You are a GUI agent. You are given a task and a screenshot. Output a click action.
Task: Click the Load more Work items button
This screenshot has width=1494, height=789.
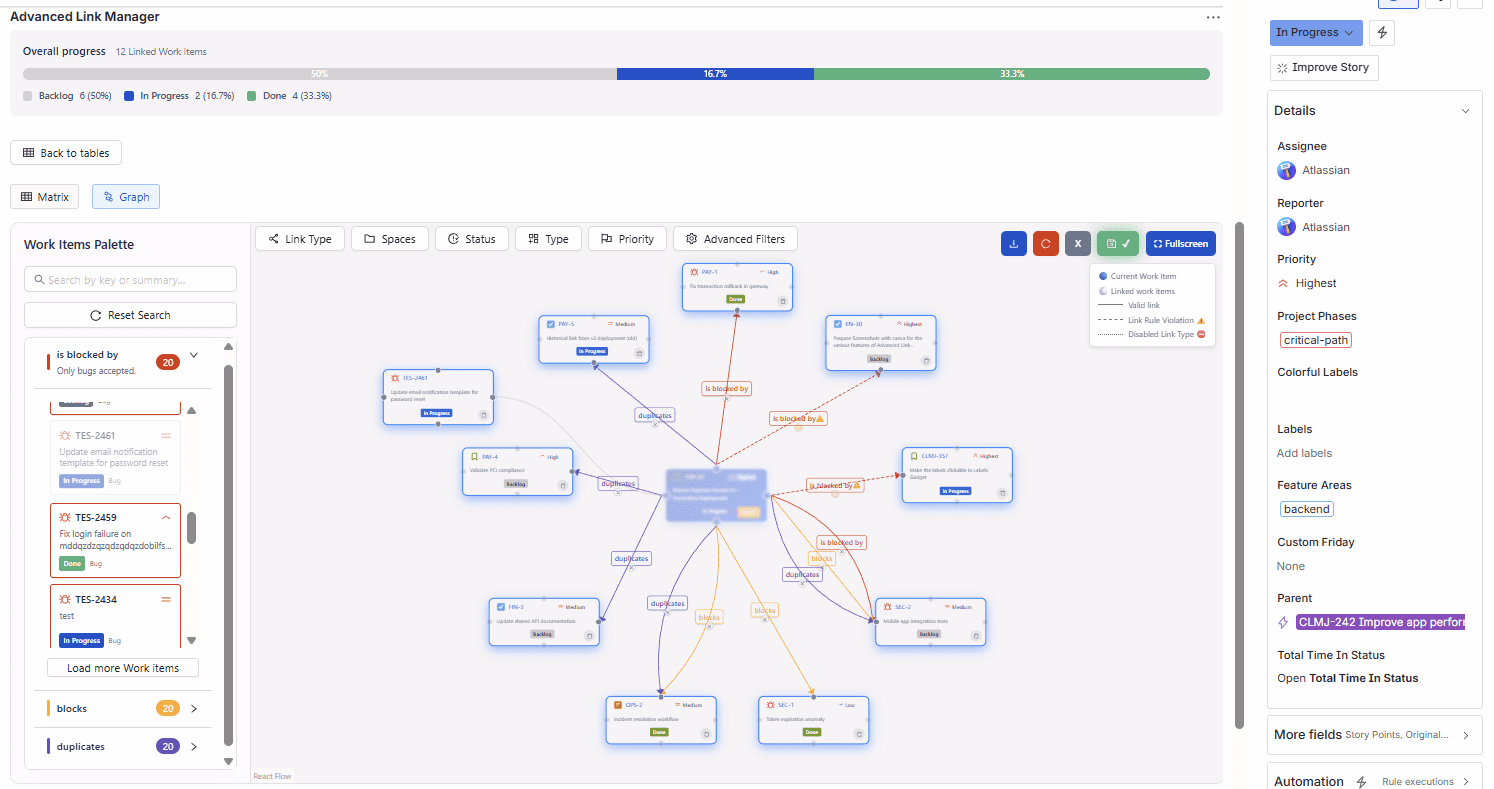tap(122, 667)
